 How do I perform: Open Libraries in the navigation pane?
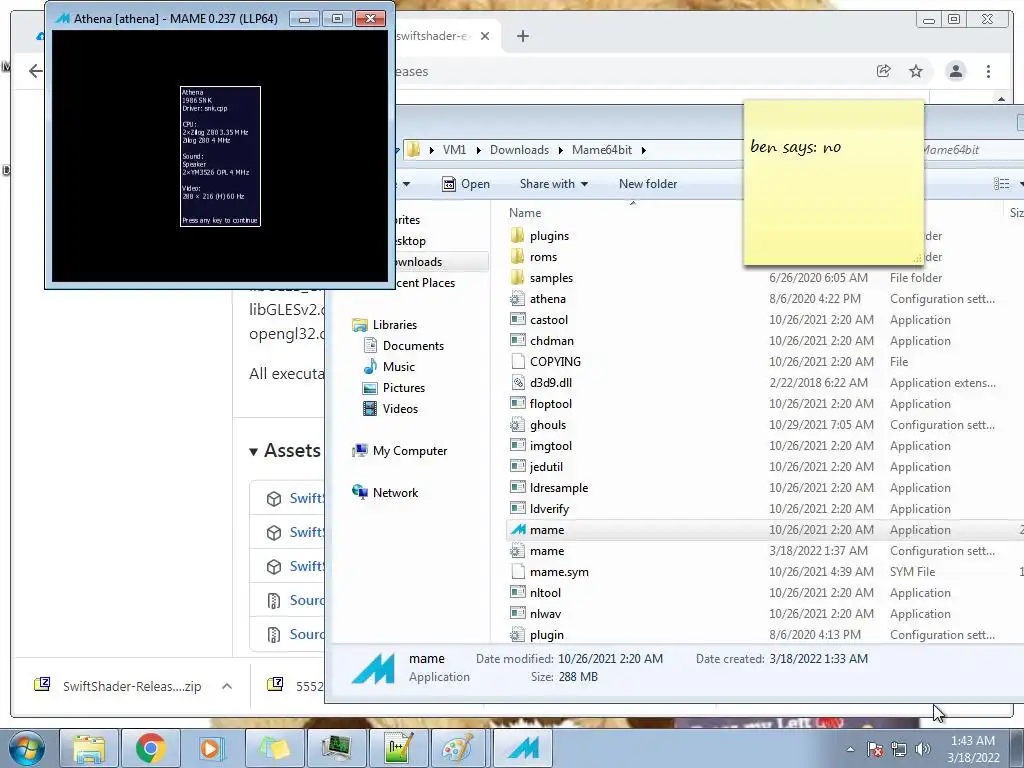pos(394,325)
